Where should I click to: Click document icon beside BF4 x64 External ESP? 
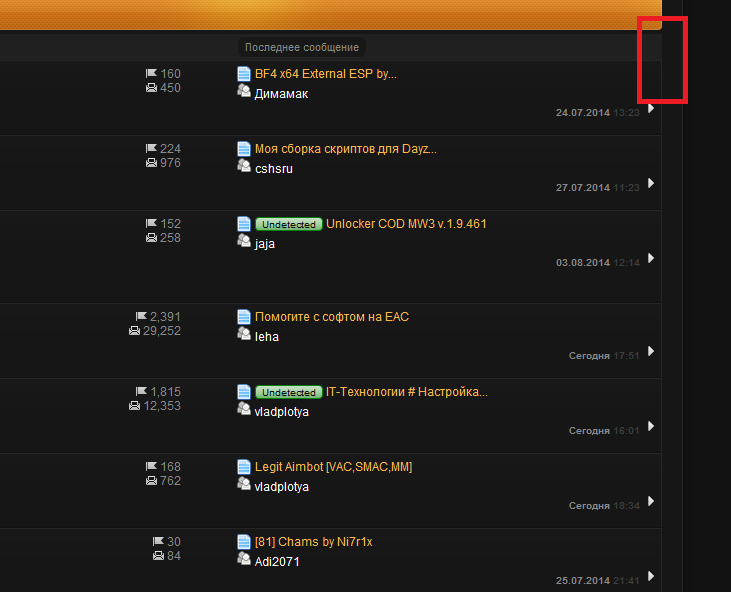244,74
